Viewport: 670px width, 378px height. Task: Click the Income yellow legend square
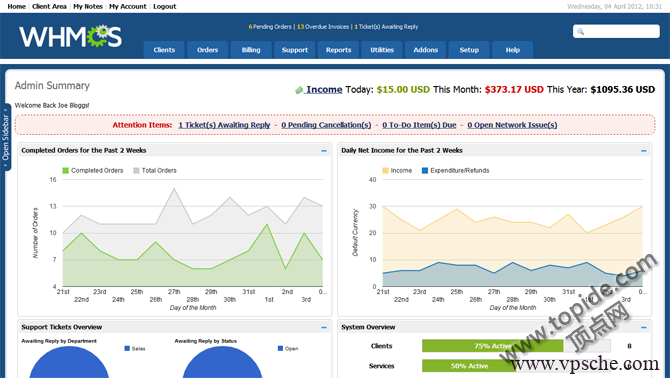click(x=385, y=170)
